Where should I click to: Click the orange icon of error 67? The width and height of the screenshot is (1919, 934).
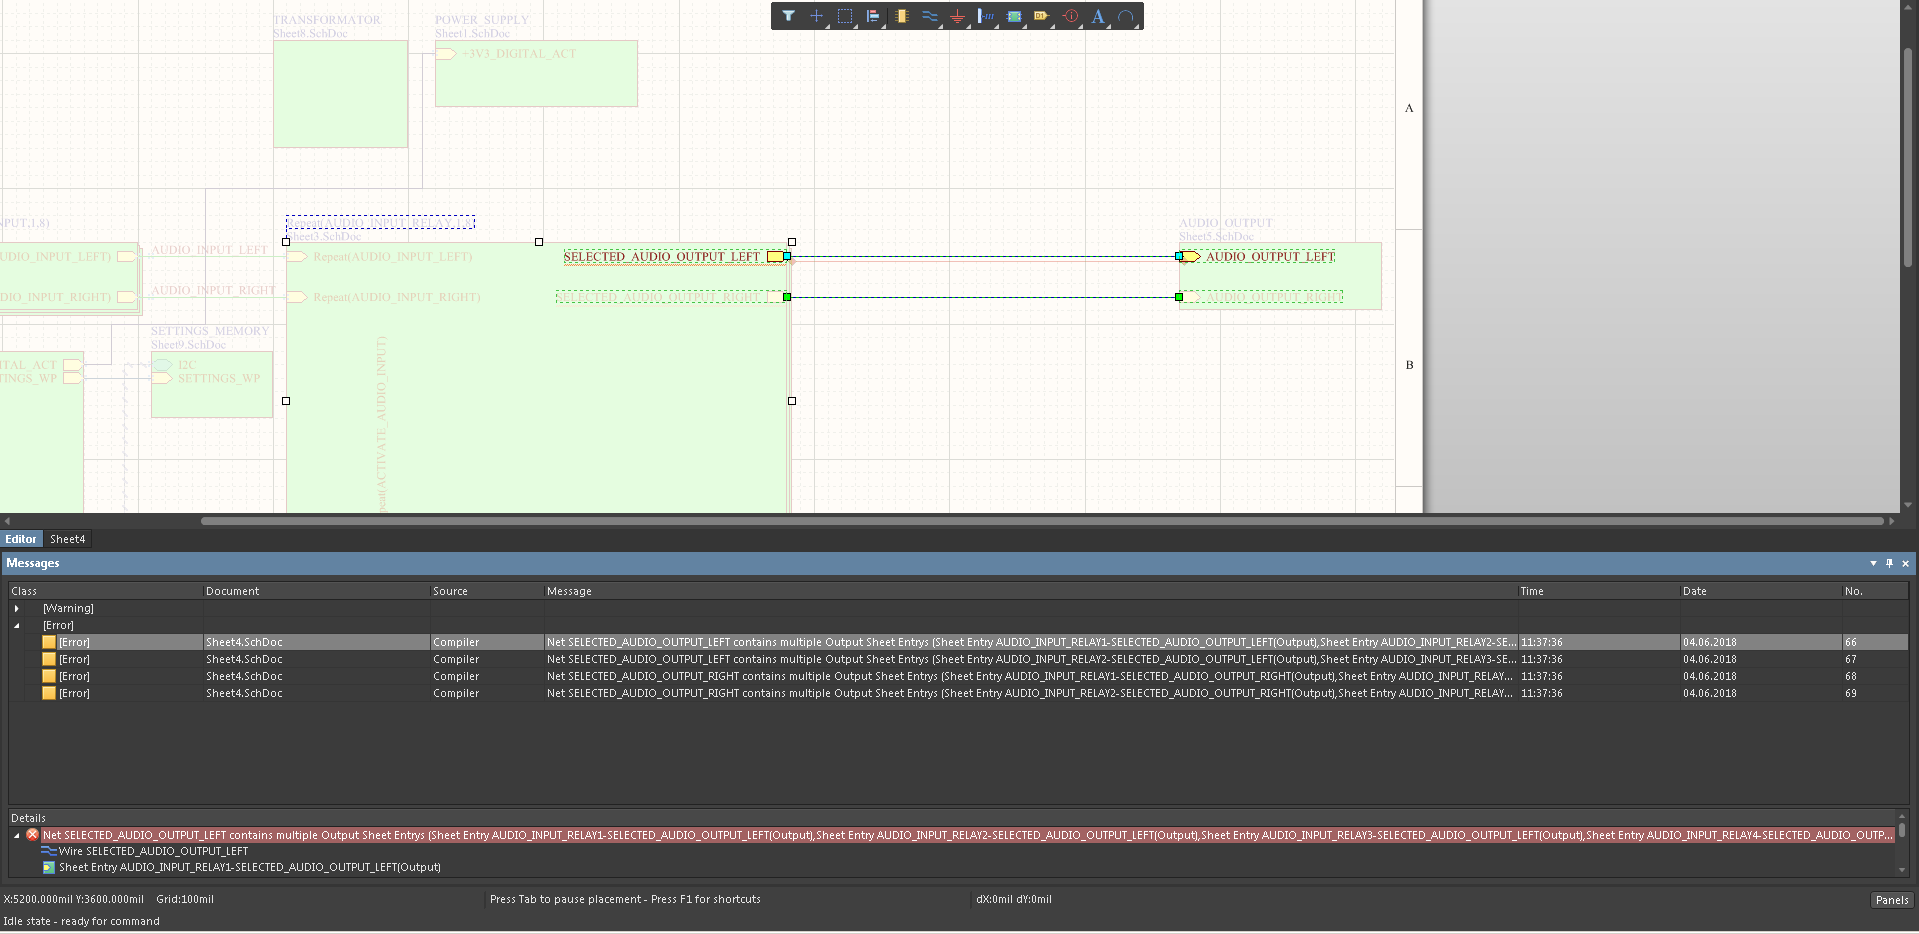click(x=48, y=659)
